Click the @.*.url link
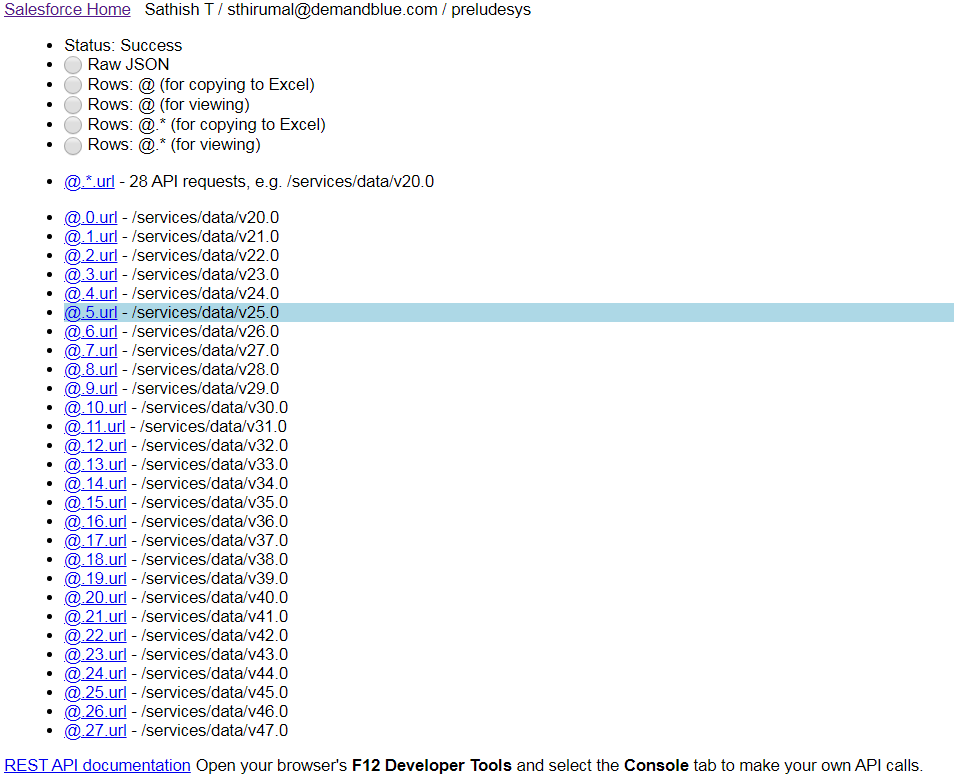Image resolution: width=954 pixels, height=780 pixels. tap(89, 182)
